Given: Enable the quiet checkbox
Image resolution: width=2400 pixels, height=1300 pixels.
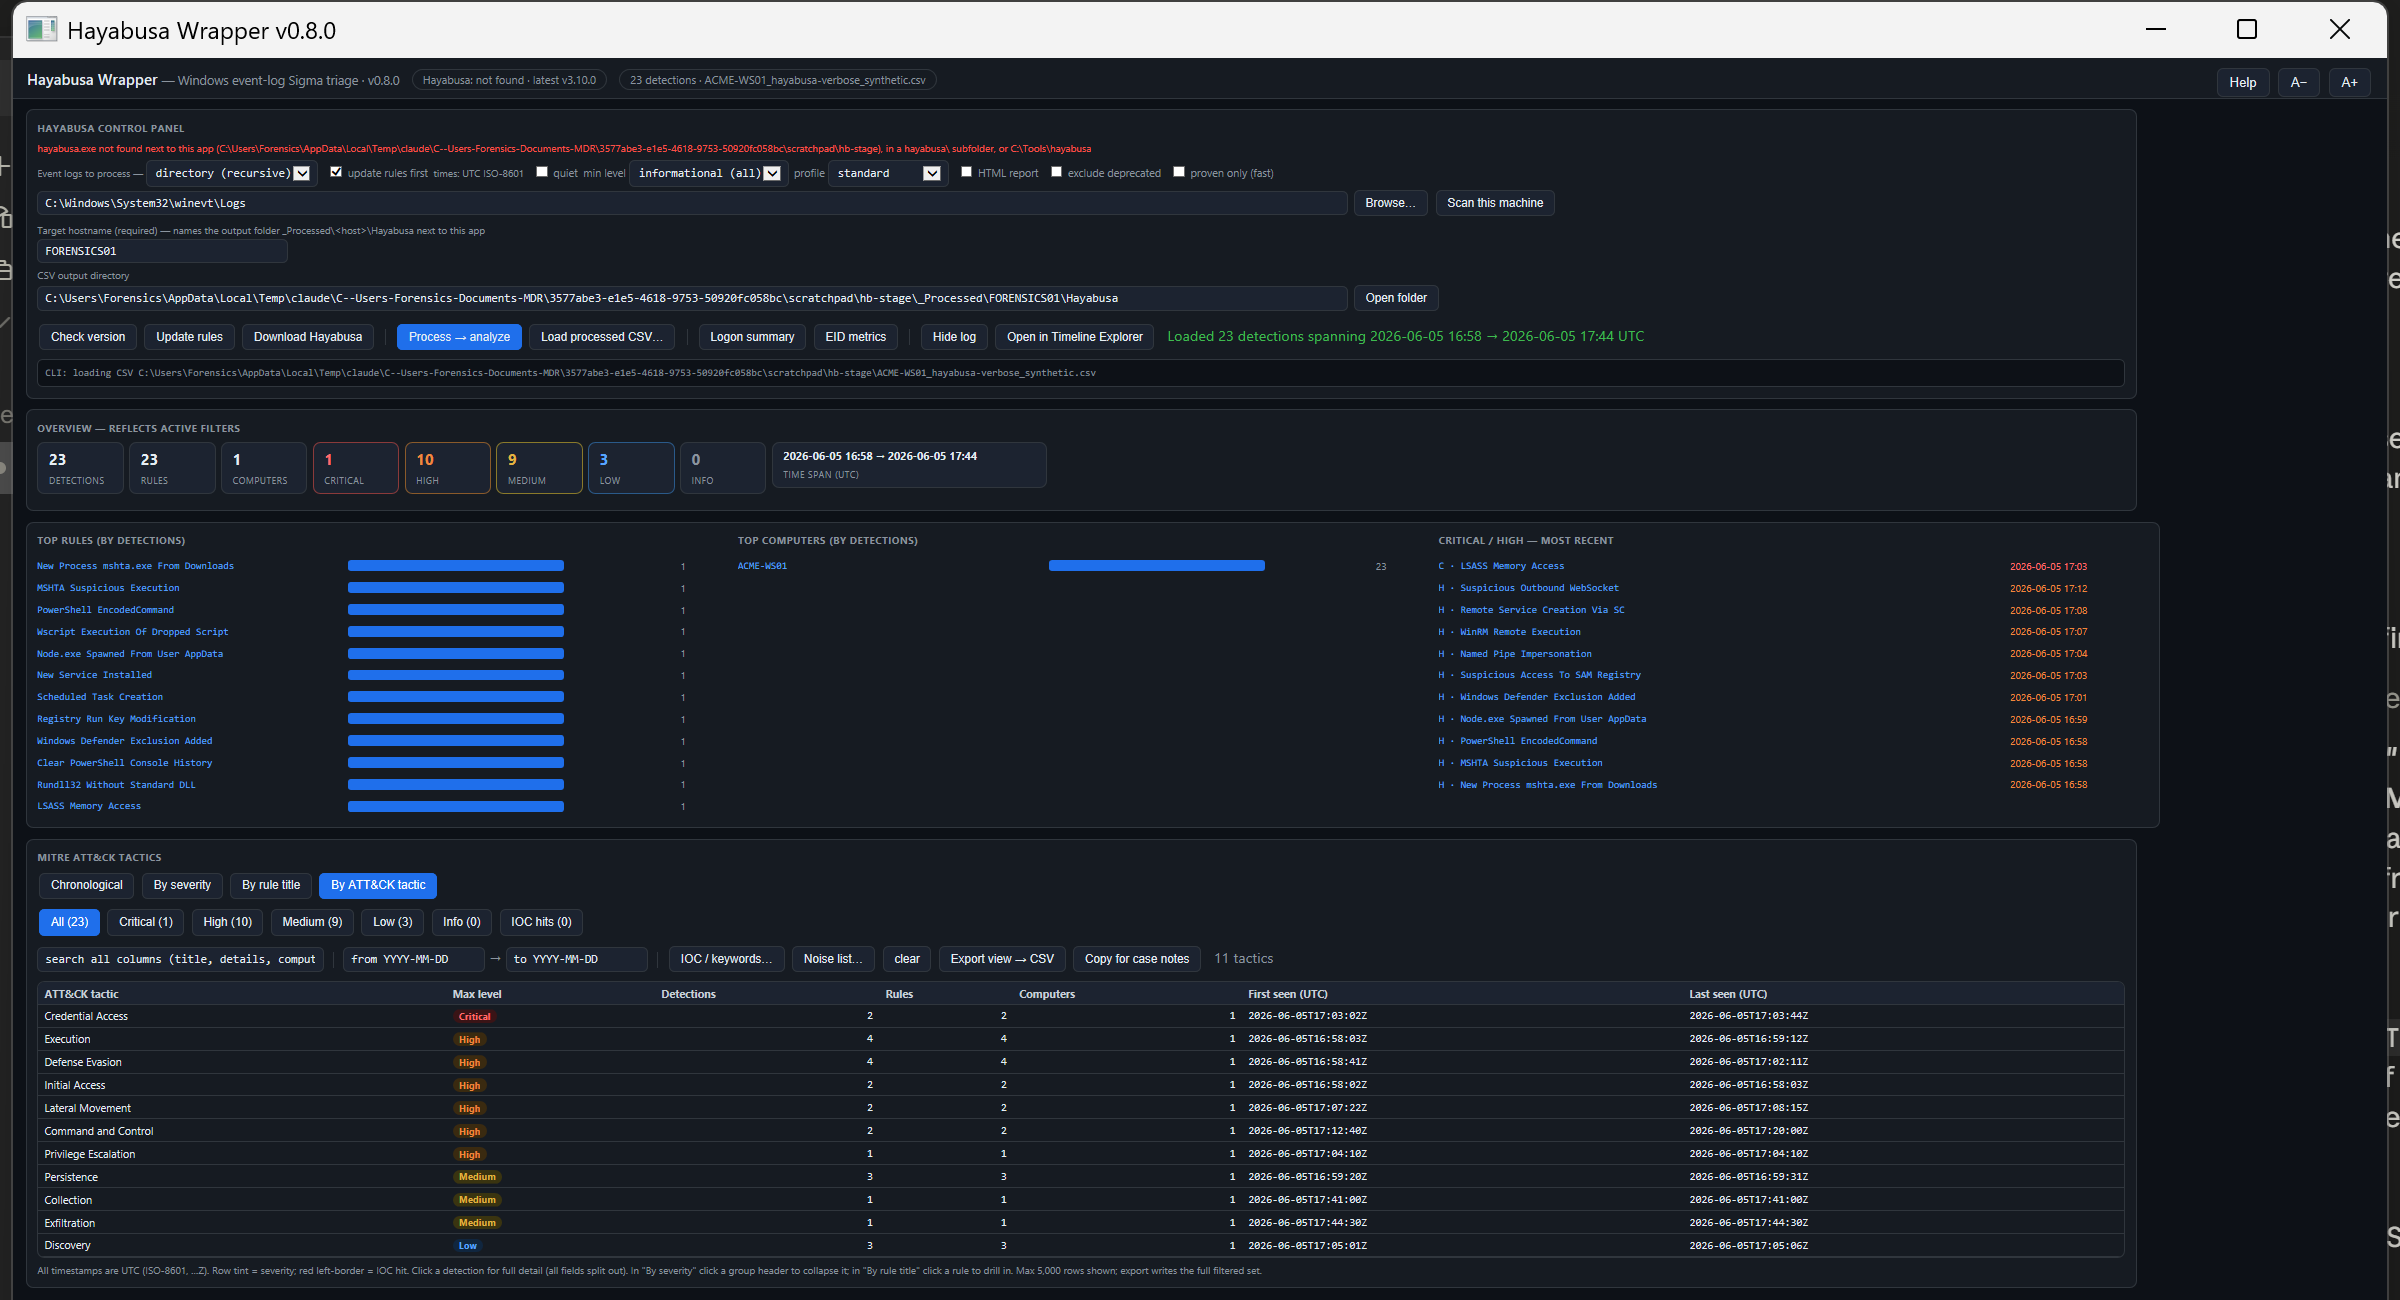Looking at the screenshot, I should 542,172.
